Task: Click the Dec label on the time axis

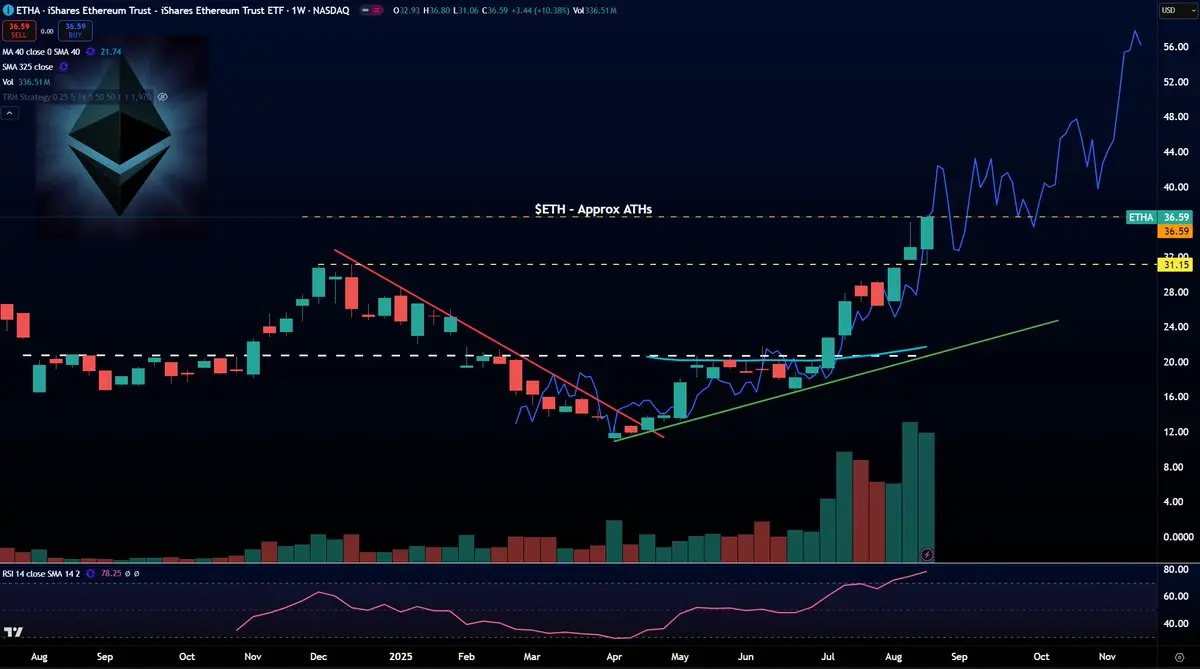Action: [319, 656]
